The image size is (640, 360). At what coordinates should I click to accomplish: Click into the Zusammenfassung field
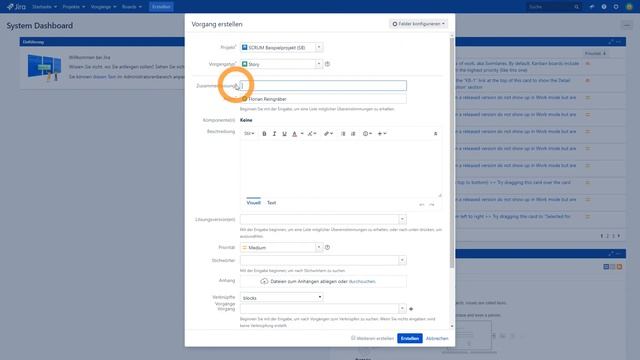click(323, 86)
